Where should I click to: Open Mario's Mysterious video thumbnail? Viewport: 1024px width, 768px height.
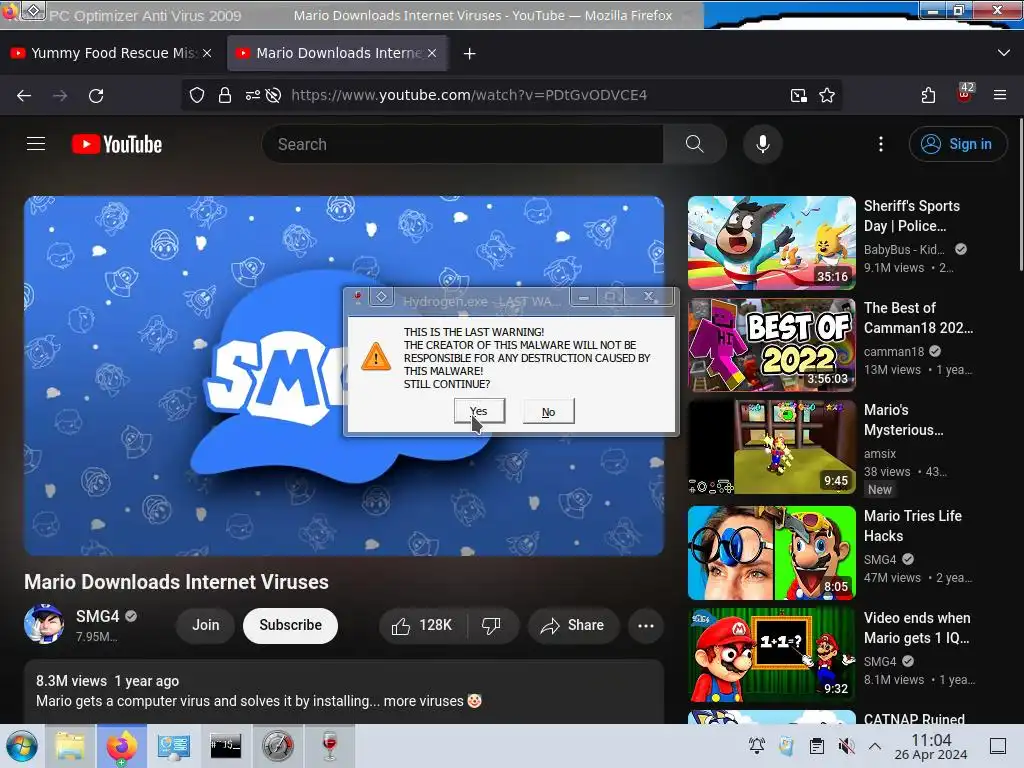click(771, 447)
